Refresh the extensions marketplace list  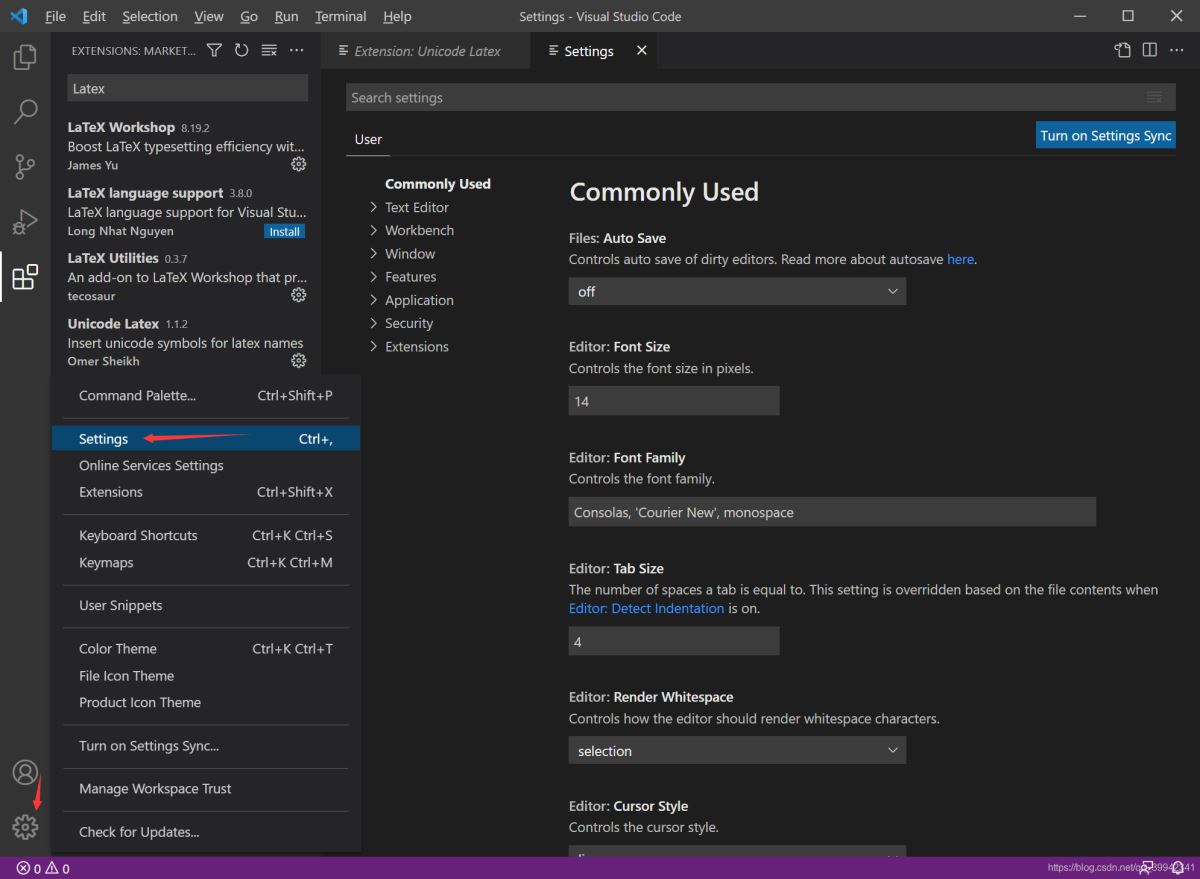241,50
